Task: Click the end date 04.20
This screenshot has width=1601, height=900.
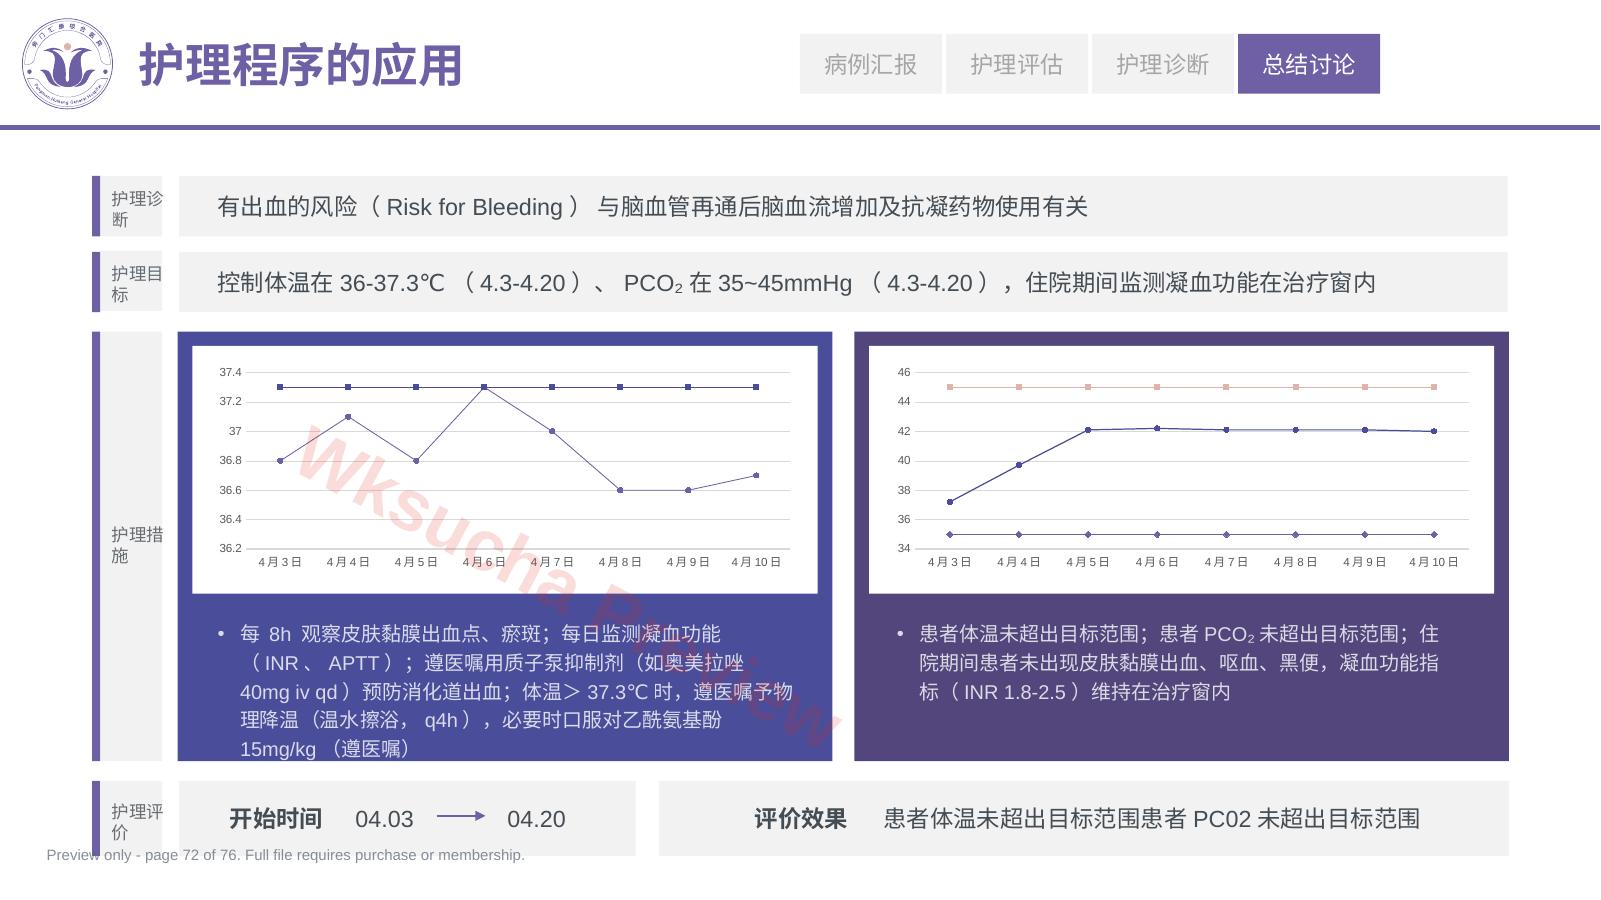Action: 536,819
